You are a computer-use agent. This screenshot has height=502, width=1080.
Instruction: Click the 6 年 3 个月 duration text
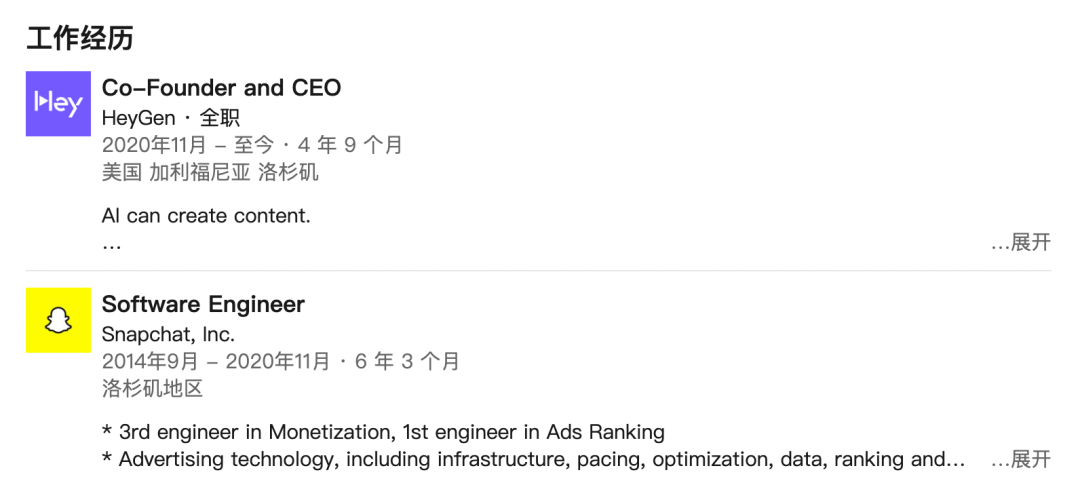pyautogui.click(x=407, y=362)
